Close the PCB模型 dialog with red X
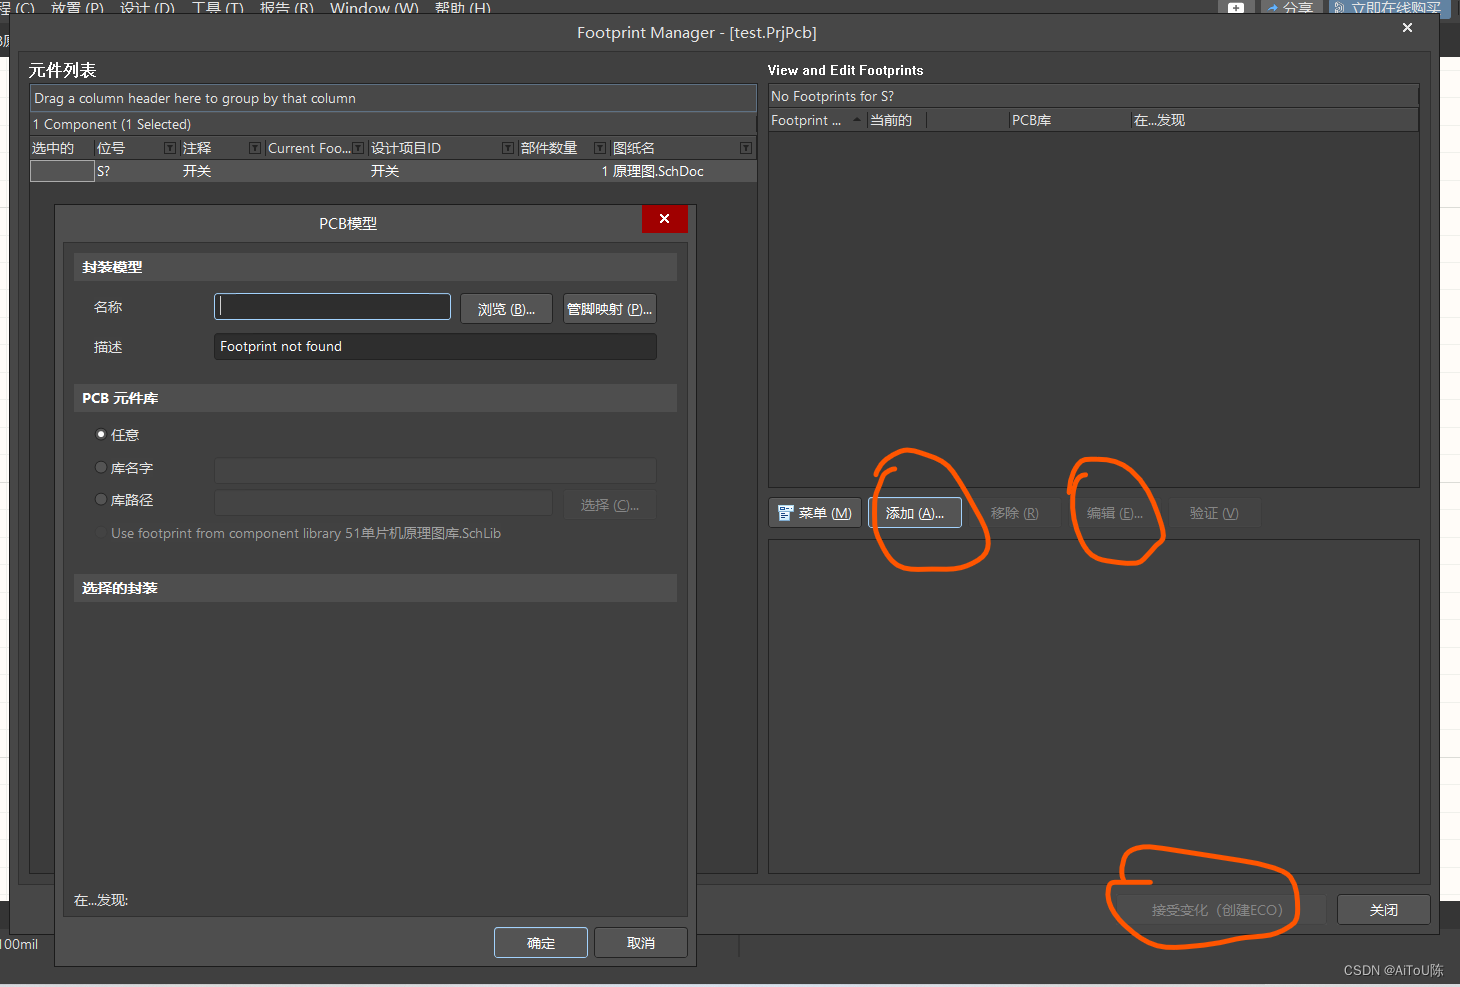The height and width of the screenshot is (987, 1460). pyautogui.click(x=664, y=219)
